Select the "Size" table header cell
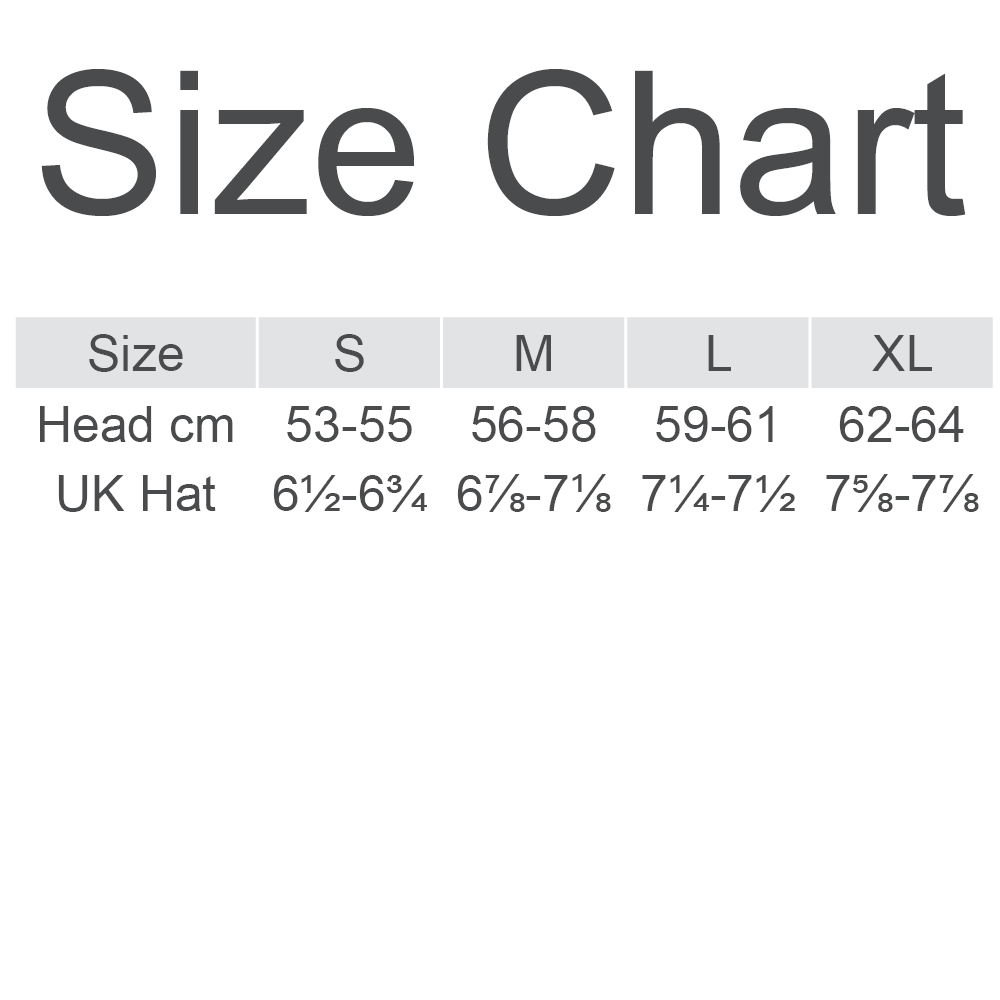Screen dimensions: 1000x1000 point(136,353)
